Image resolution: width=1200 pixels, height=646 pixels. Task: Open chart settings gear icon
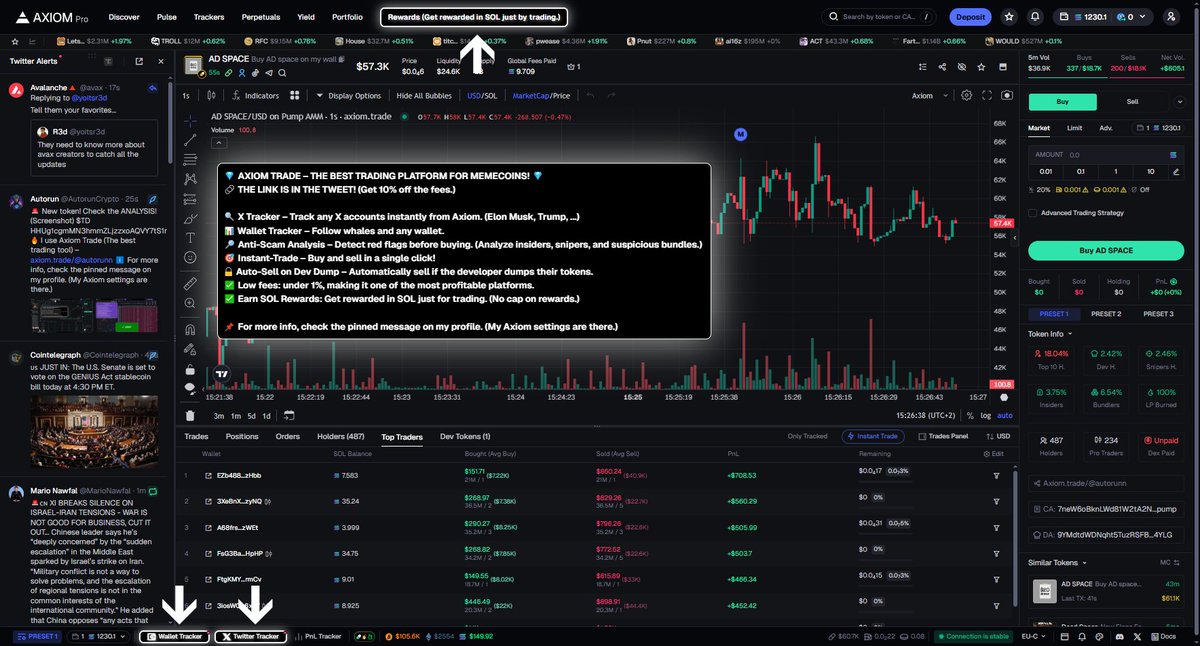click(966, 95)
